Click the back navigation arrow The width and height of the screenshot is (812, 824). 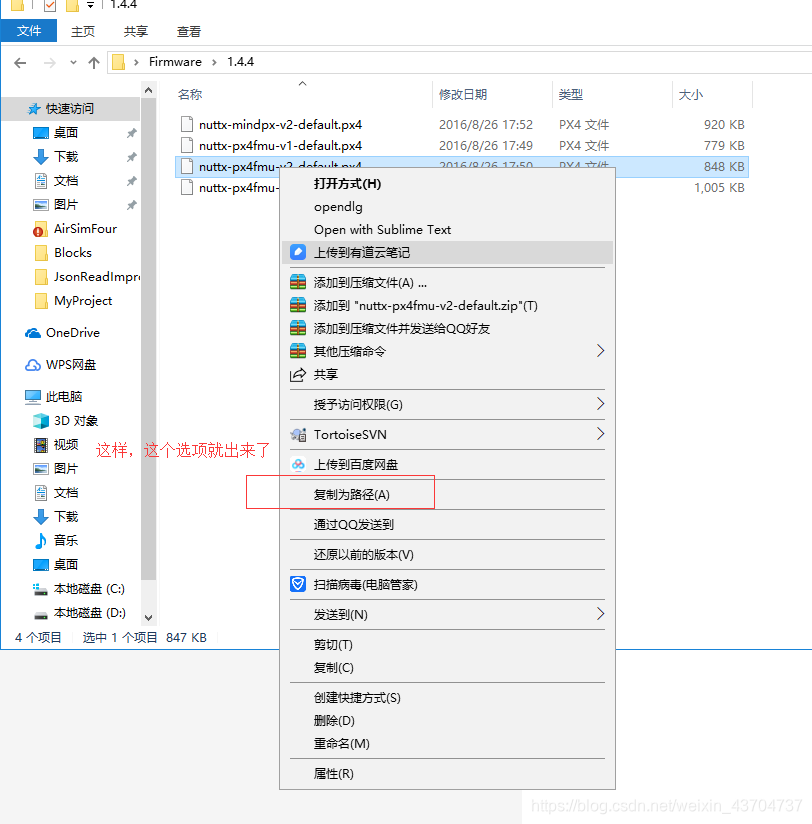(20, 63)
